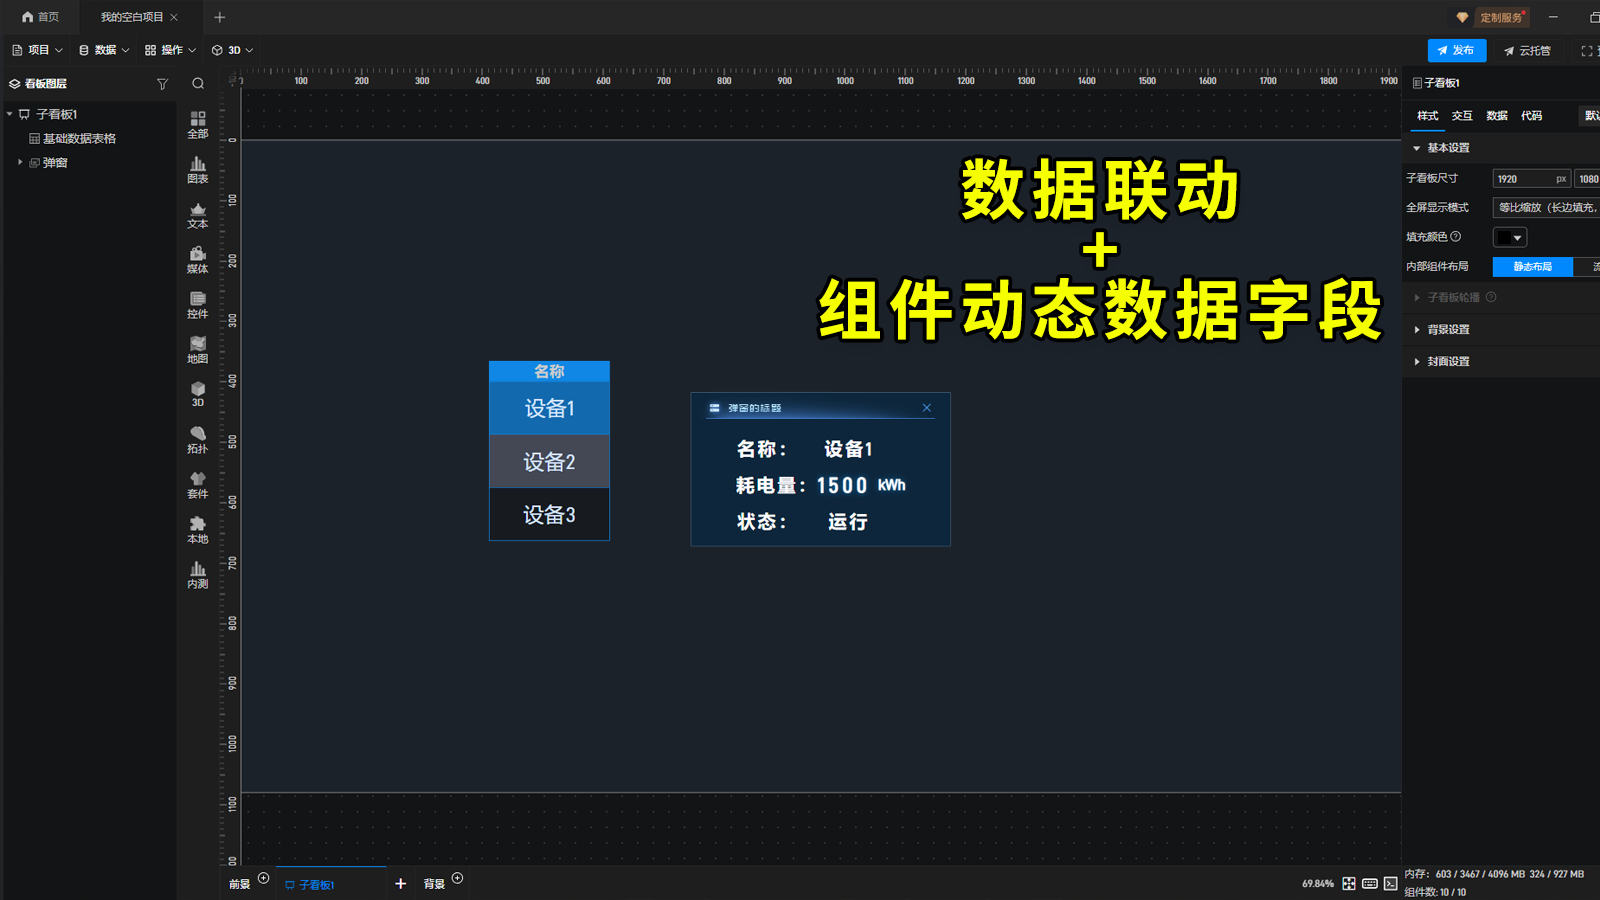The width and height of the screenshot is (1600, 900).
Task: Open the 地图 map components category
Action: [198, 349]
